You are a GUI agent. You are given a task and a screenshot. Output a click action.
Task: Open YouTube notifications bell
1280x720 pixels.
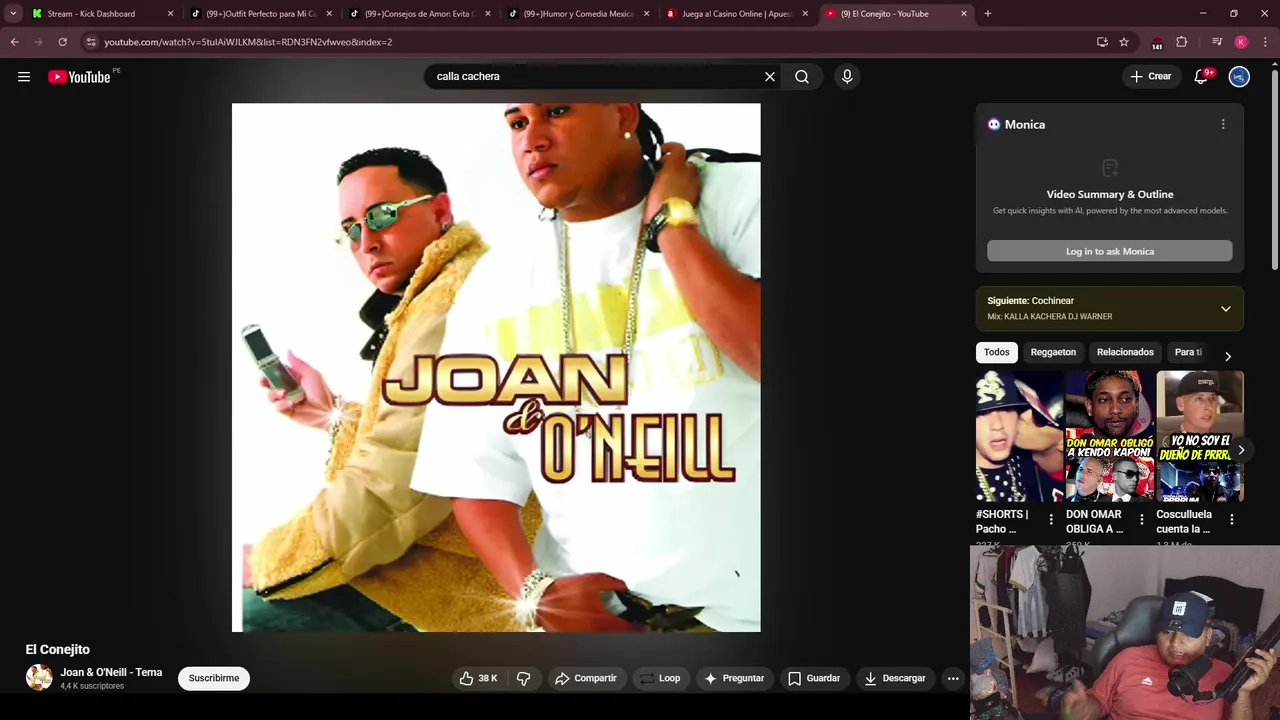click(1202, 77)
